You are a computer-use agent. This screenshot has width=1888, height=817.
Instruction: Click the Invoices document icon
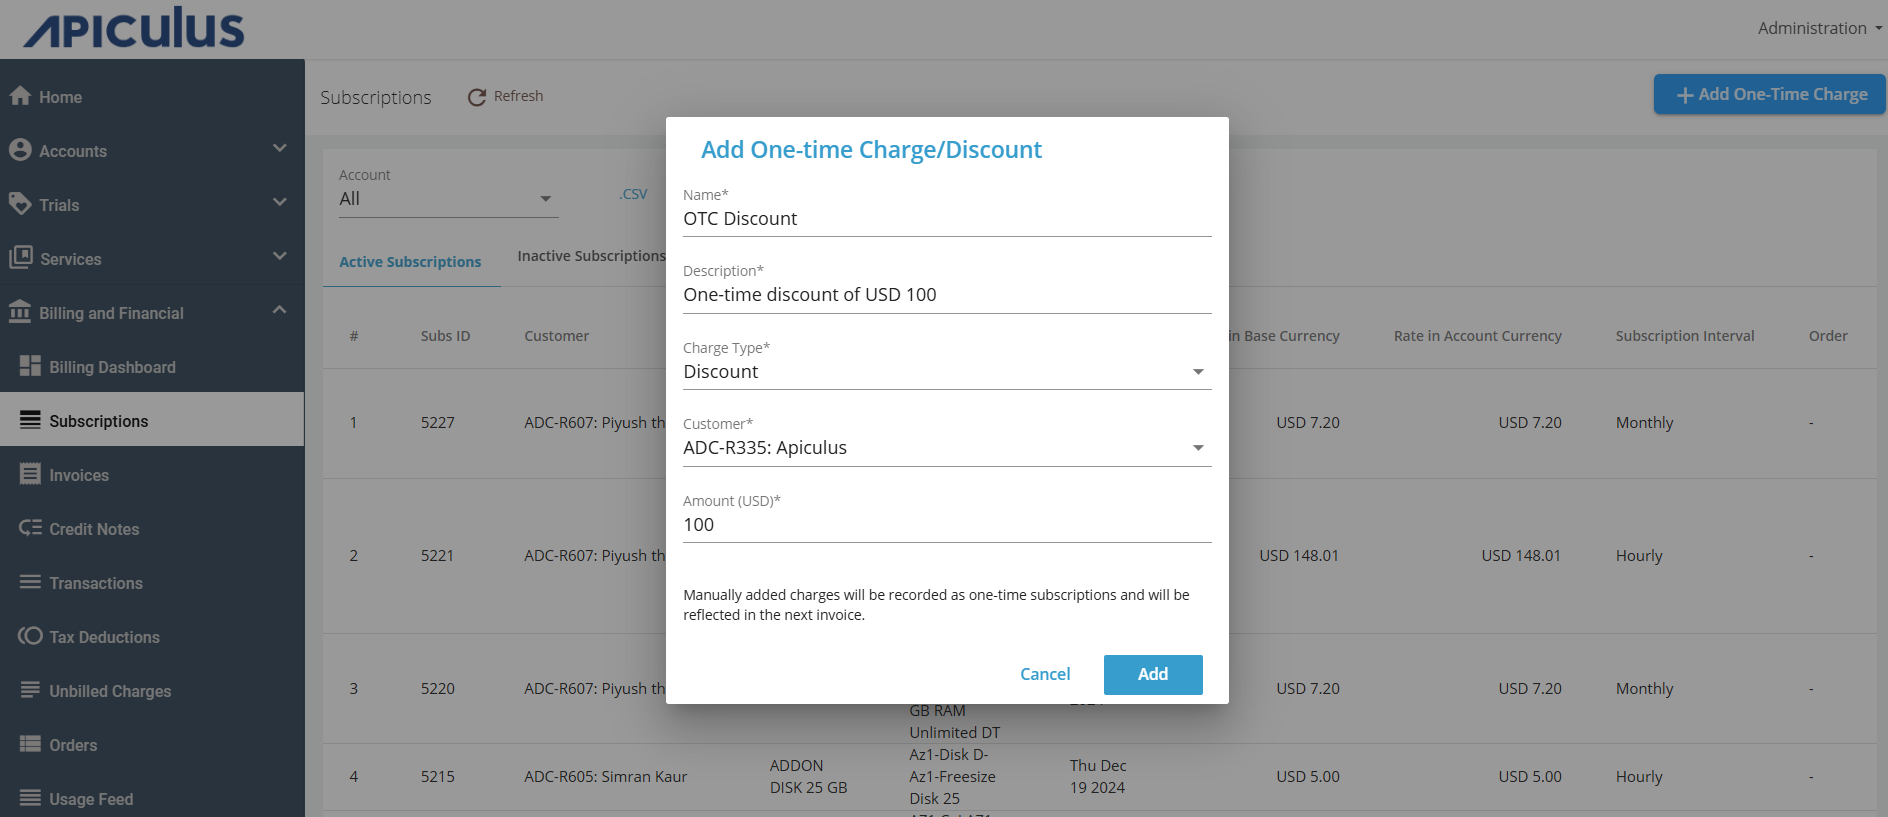point(30,473)
